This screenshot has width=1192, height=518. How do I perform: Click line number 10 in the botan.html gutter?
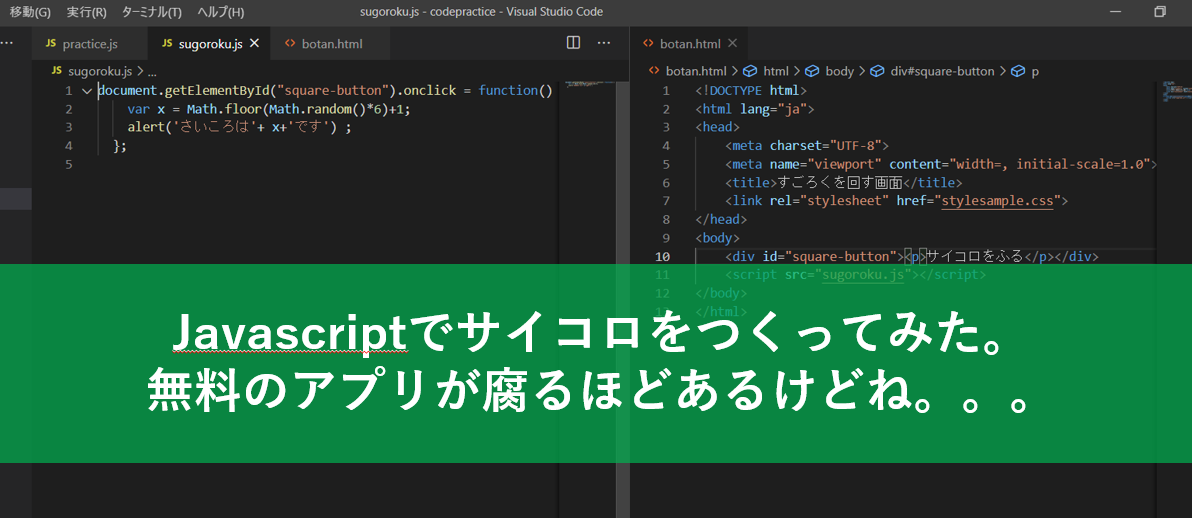tap(663, 256)
